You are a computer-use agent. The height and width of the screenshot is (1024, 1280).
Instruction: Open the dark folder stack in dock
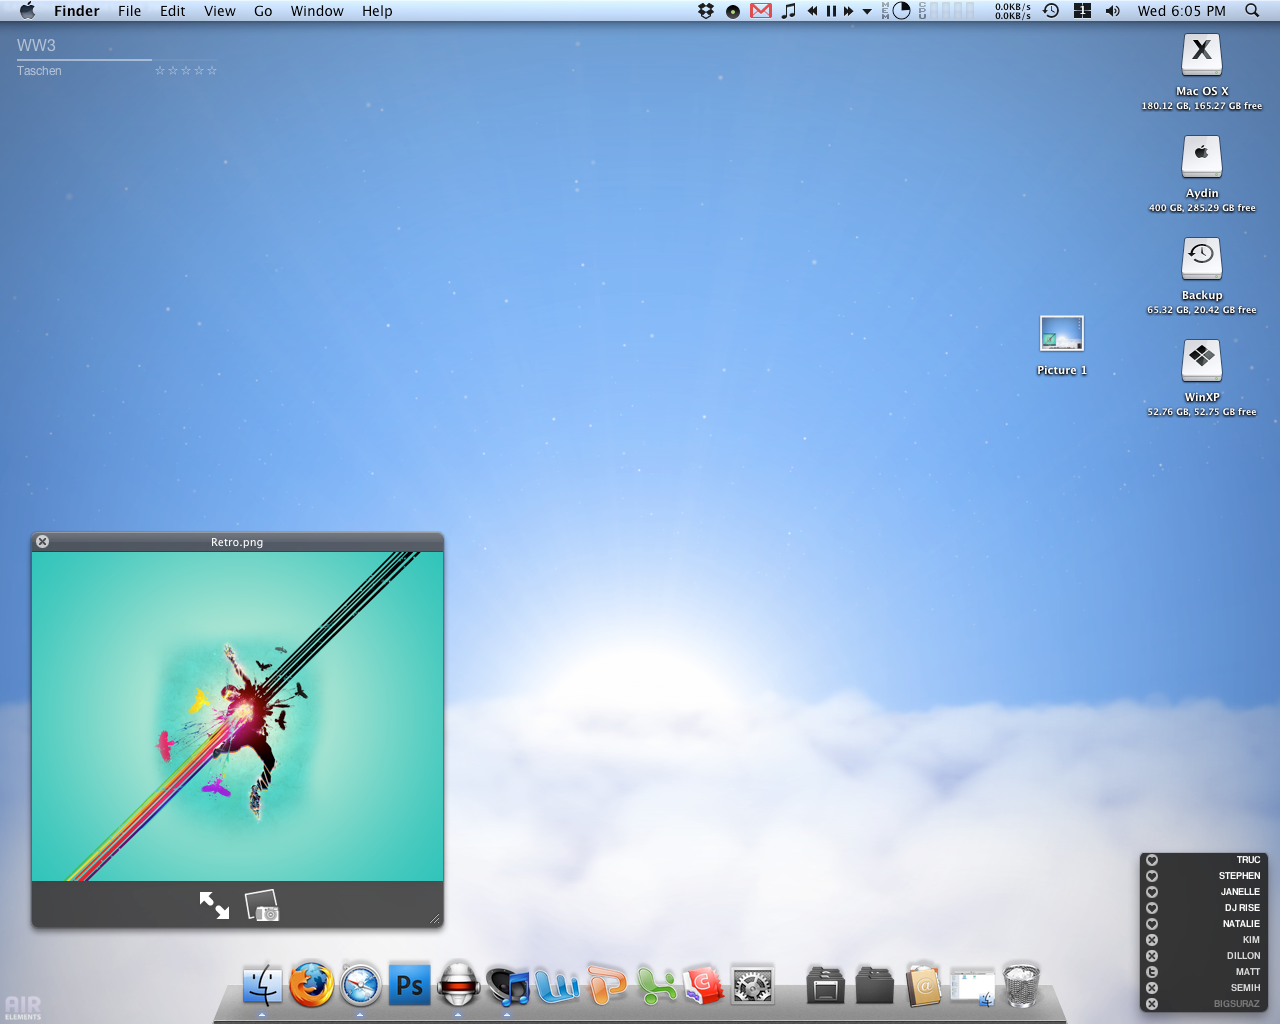point(874,985)
